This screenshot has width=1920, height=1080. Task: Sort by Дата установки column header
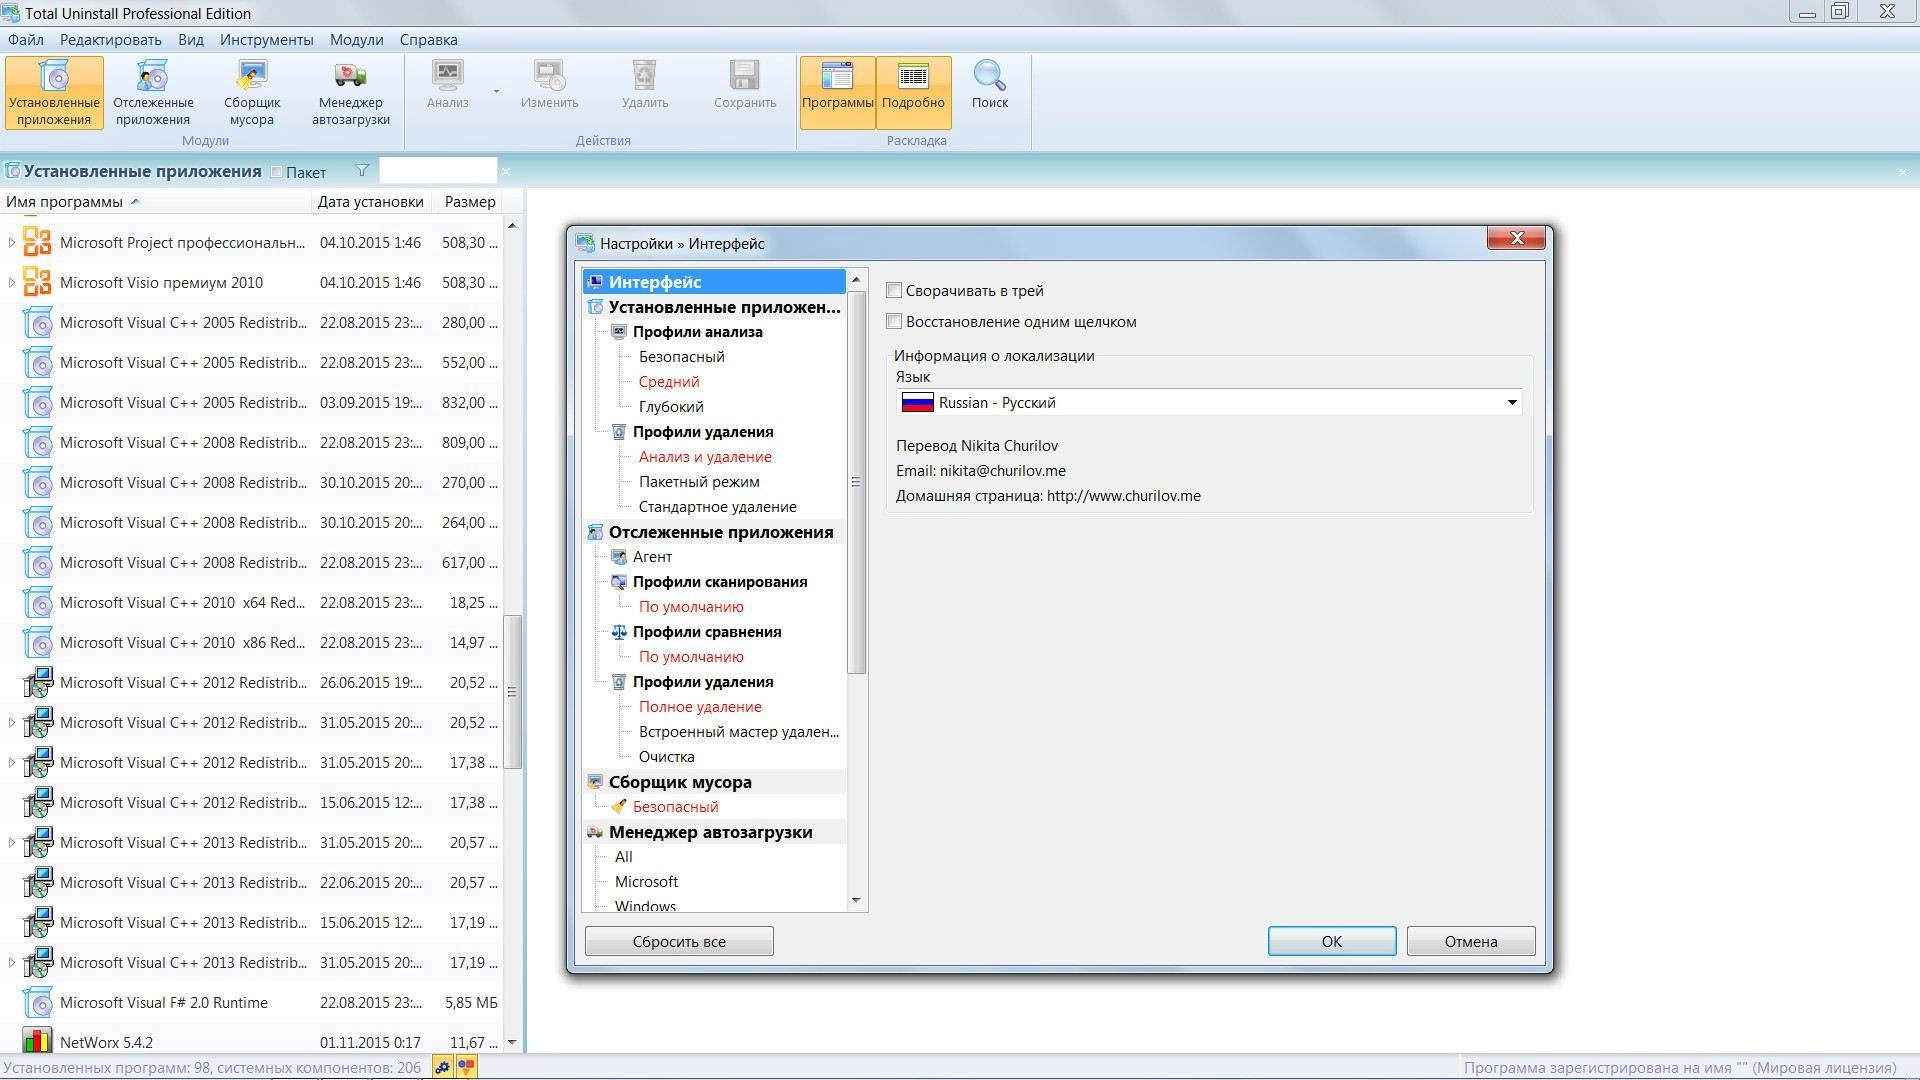coord(370,201)
